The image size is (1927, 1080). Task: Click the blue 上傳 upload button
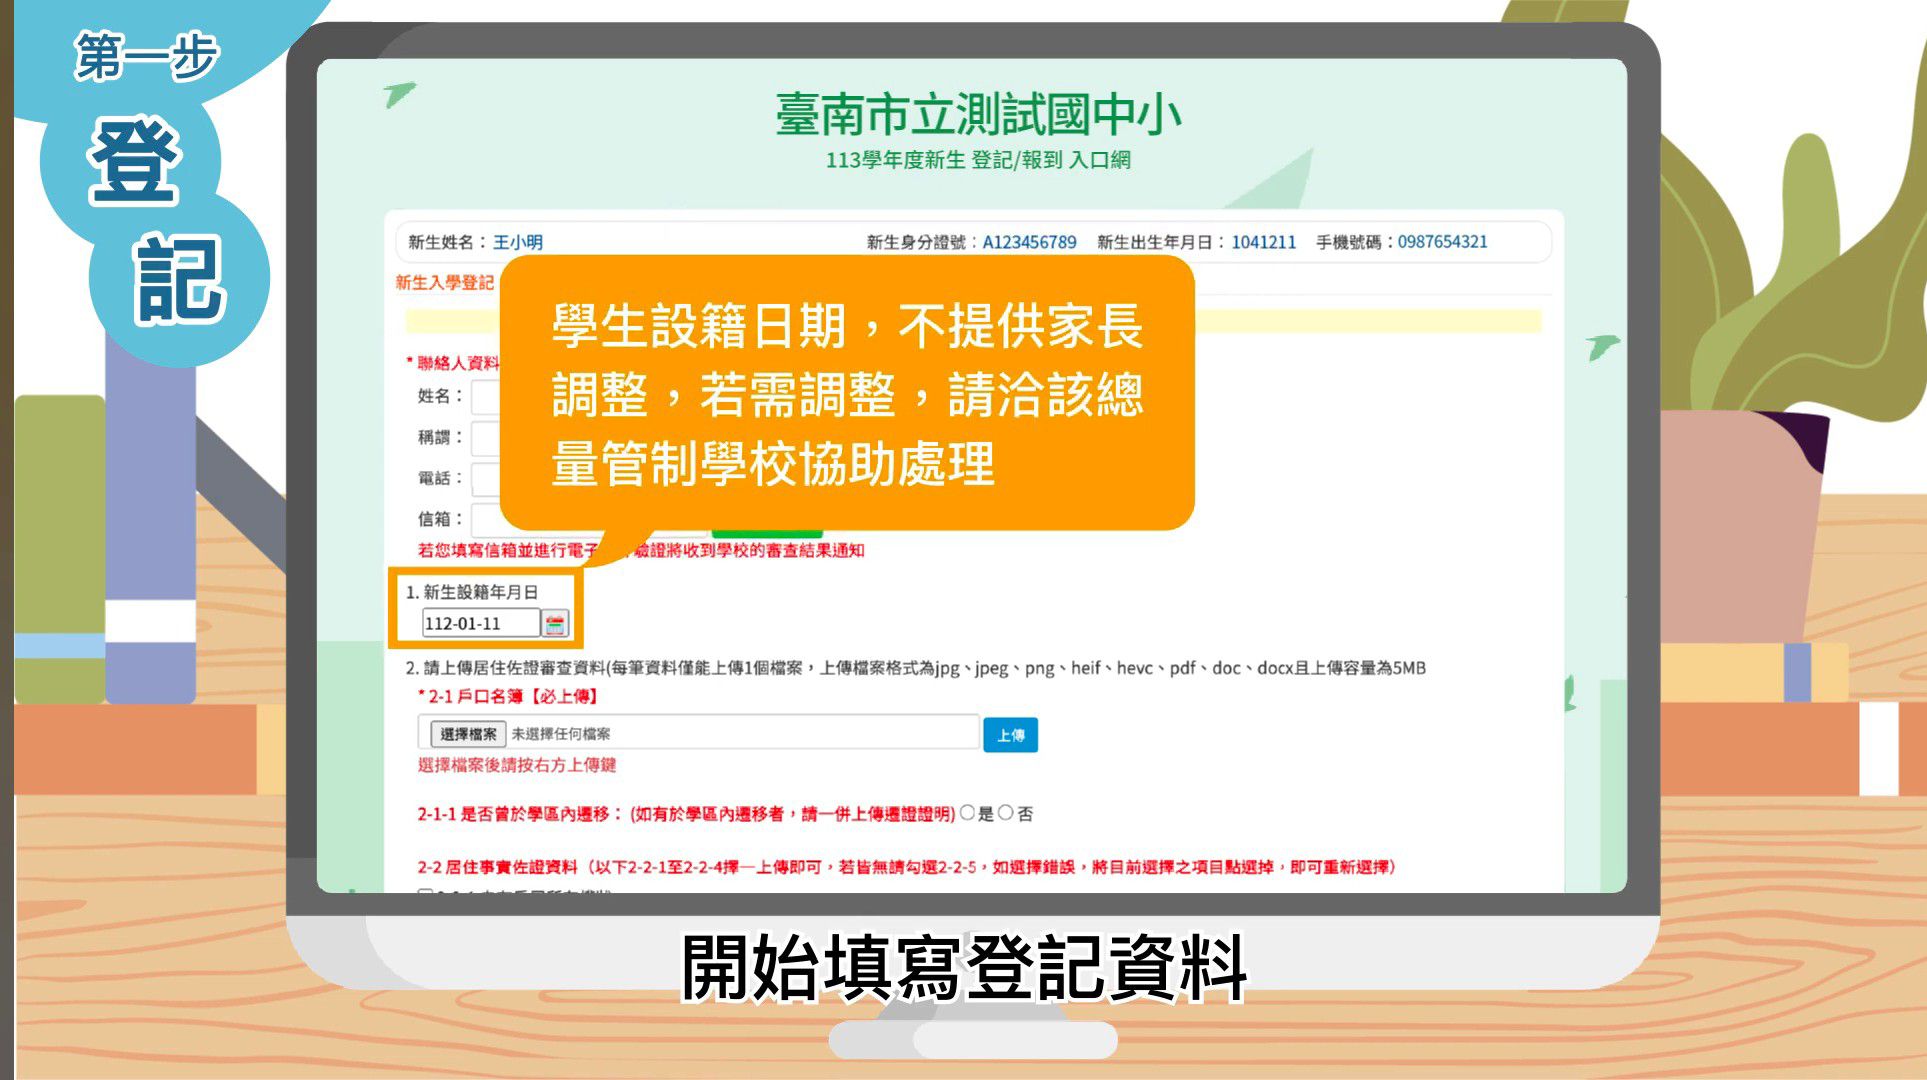(x=1010, y=735)
